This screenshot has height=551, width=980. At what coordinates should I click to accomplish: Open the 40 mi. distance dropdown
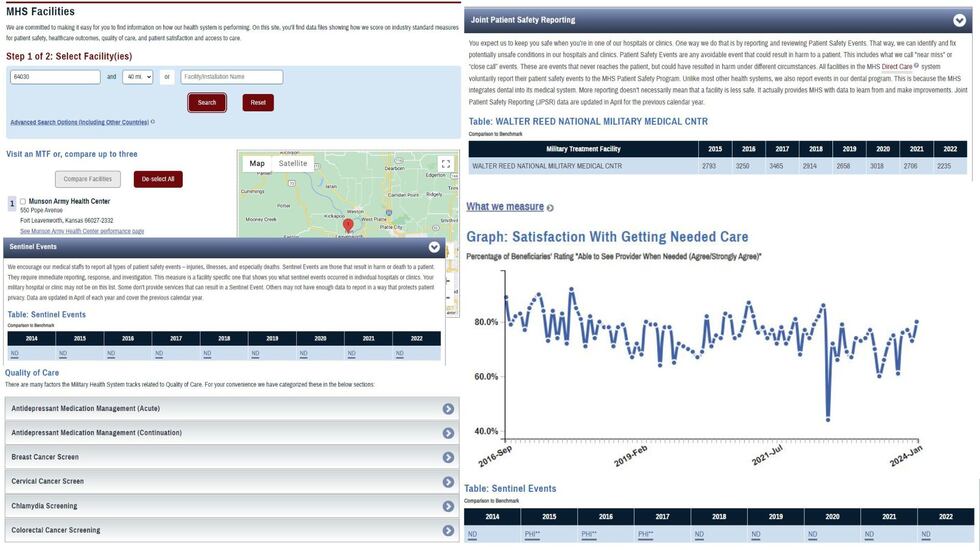pyautogui.click(x=137, y=77)
